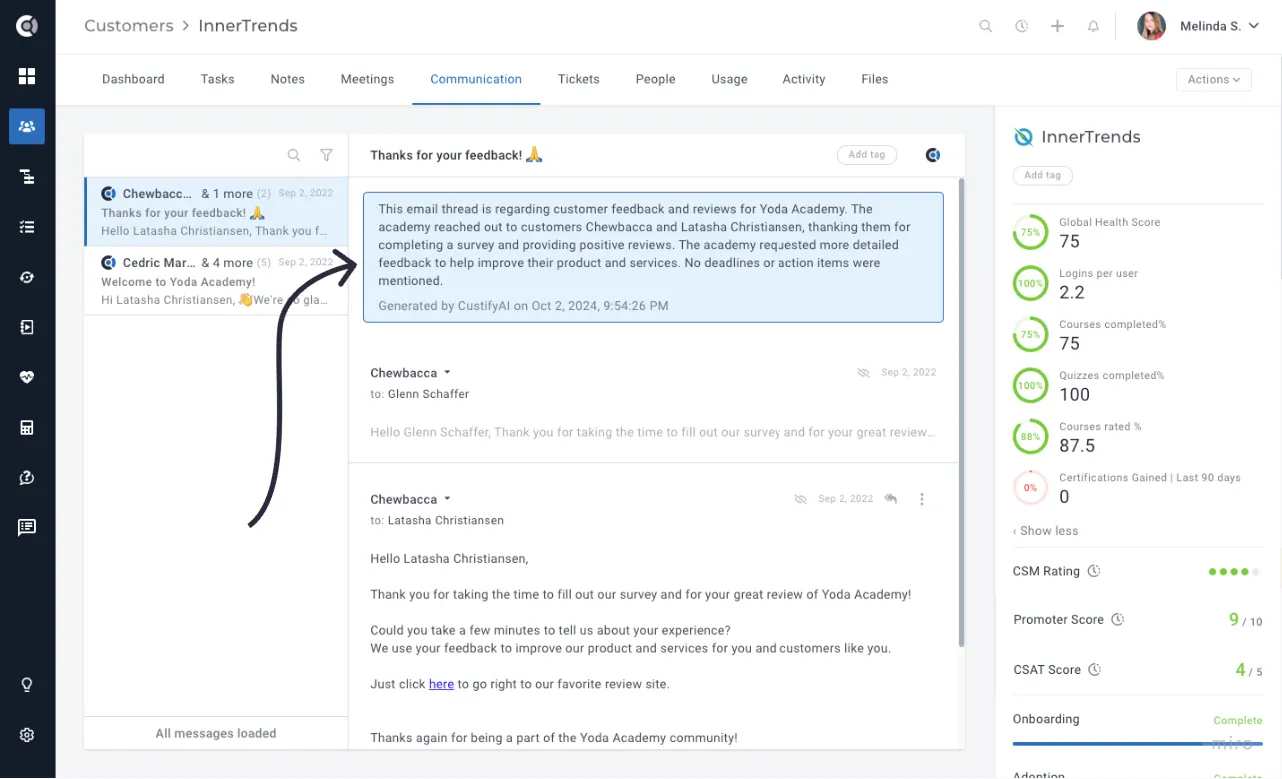Open the checklist tasks icon in sidebar
The width and height of the screenshot is (1282, 779).
(27, 227)
